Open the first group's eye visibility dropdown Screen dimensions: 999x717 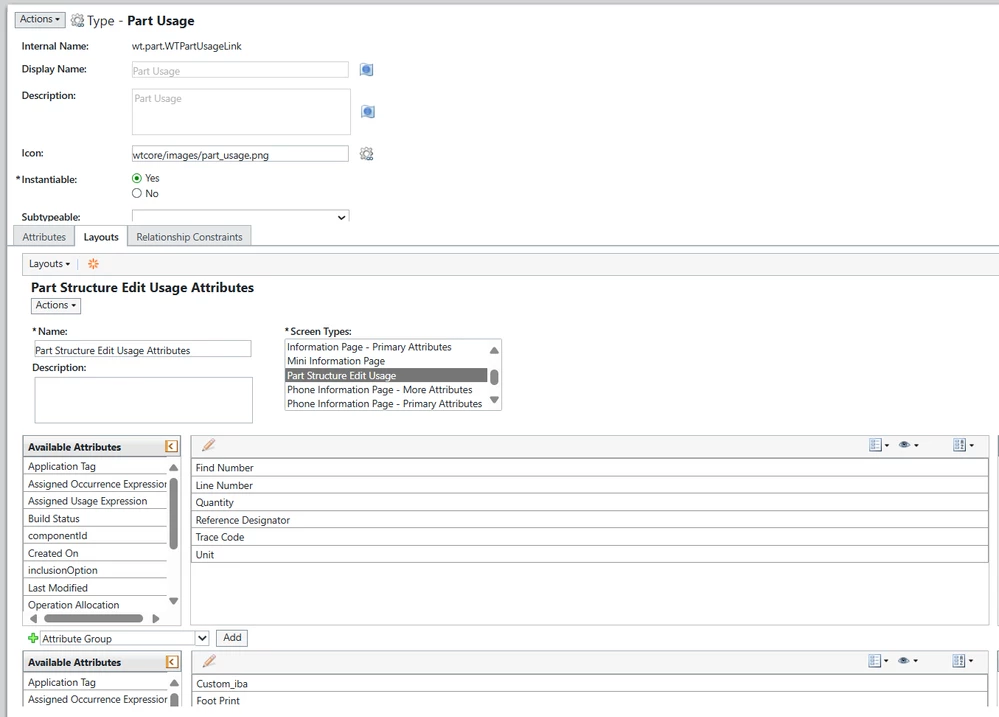point(908,445)
